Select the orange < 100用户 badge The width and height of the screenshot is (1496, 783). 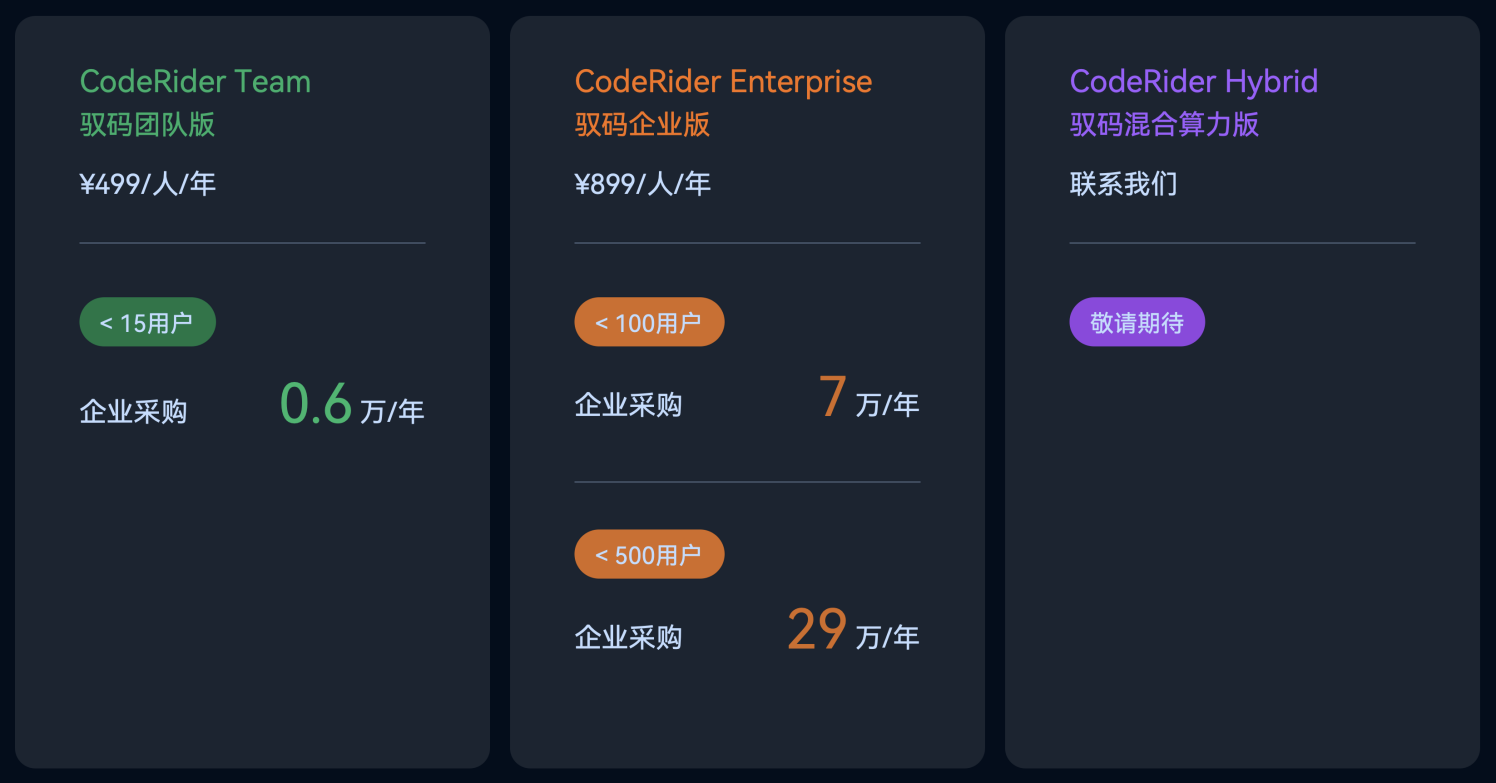[649, 322]
